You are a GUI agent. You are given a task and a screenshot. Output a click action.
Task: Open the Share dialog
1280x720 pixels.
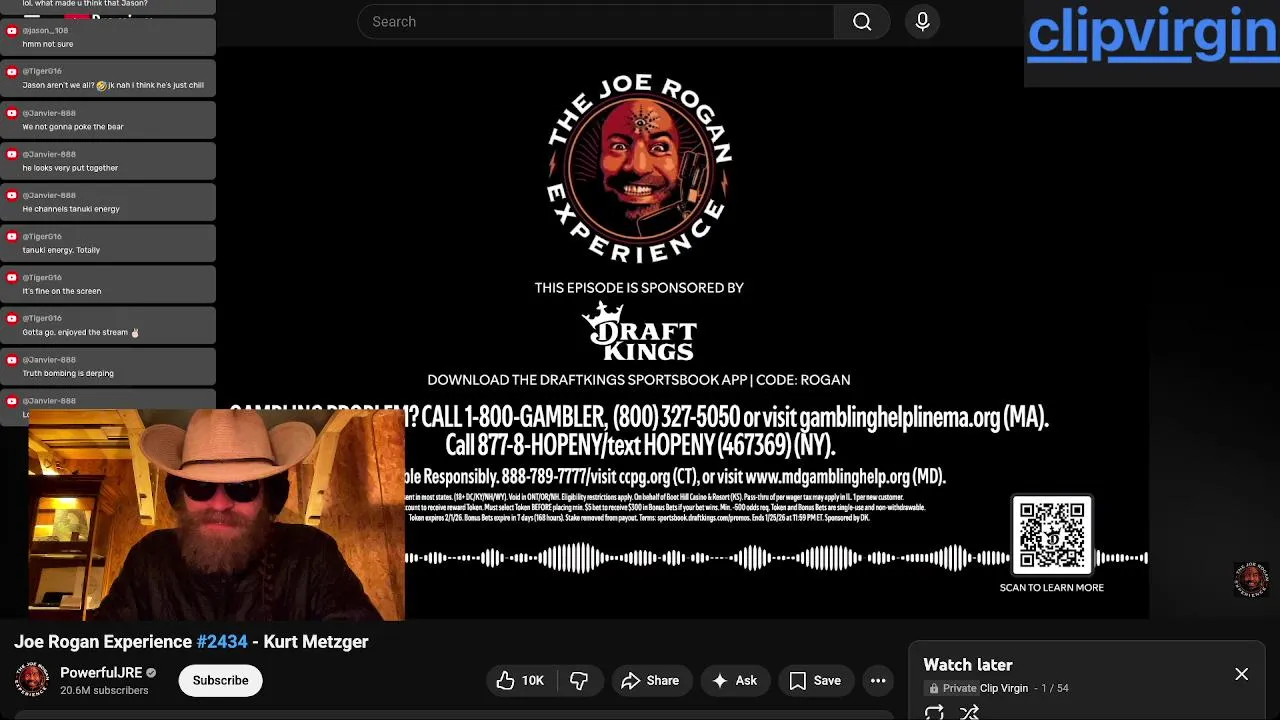(650, 680)
